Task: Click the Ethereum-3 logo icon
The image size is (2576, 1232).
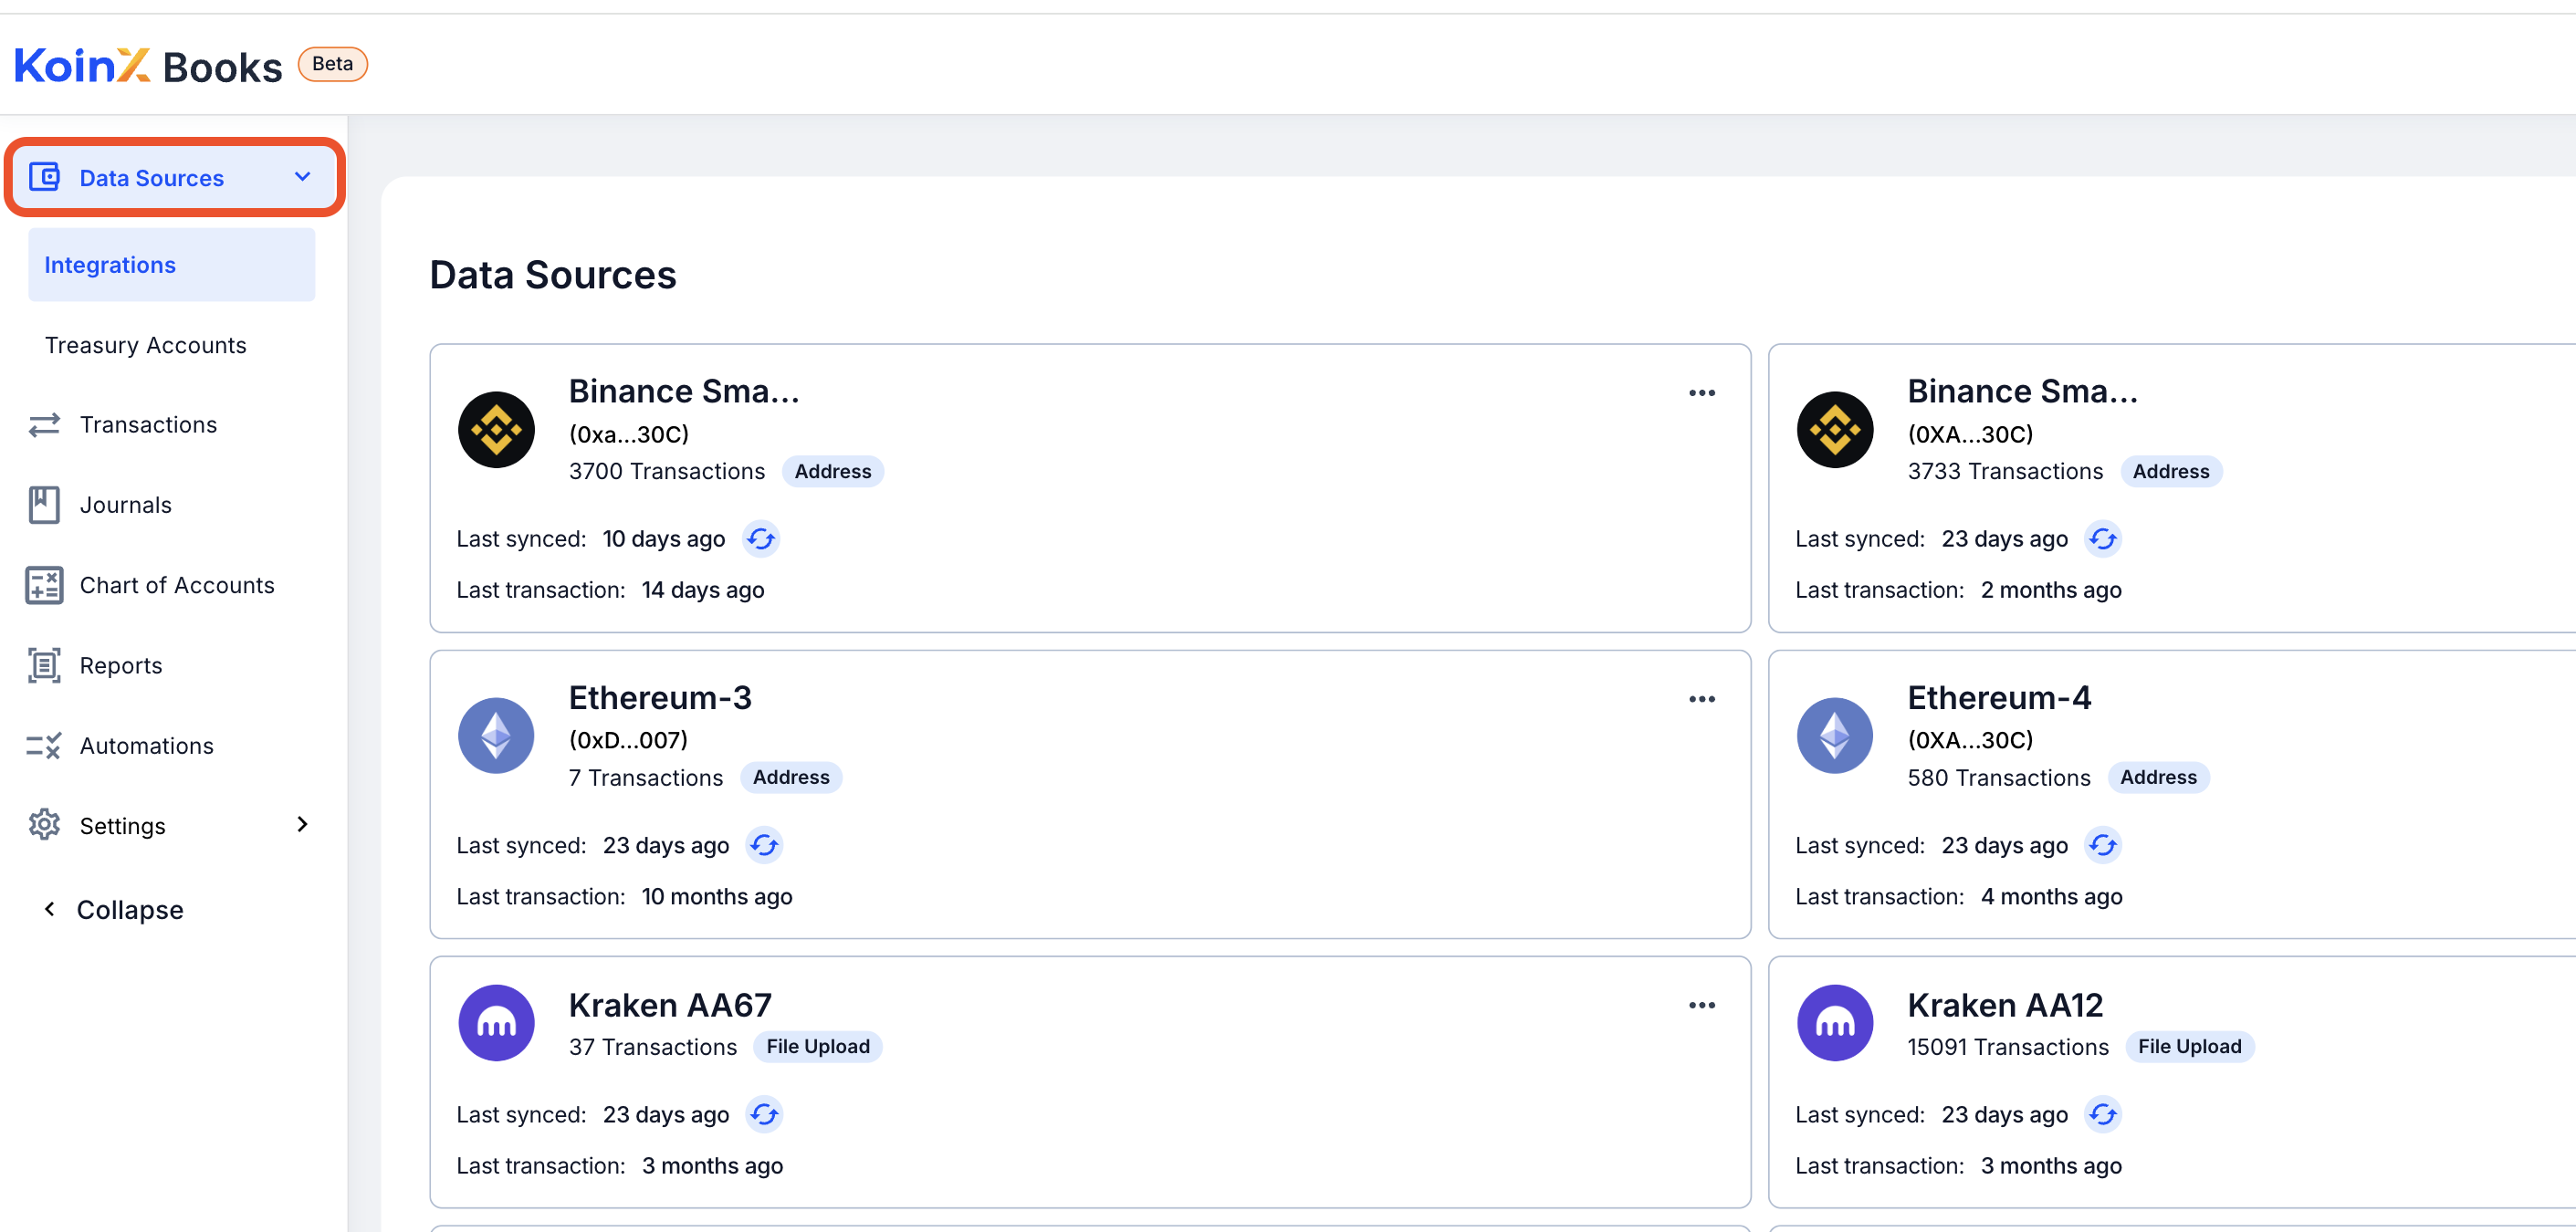Action: pos(496,736)
